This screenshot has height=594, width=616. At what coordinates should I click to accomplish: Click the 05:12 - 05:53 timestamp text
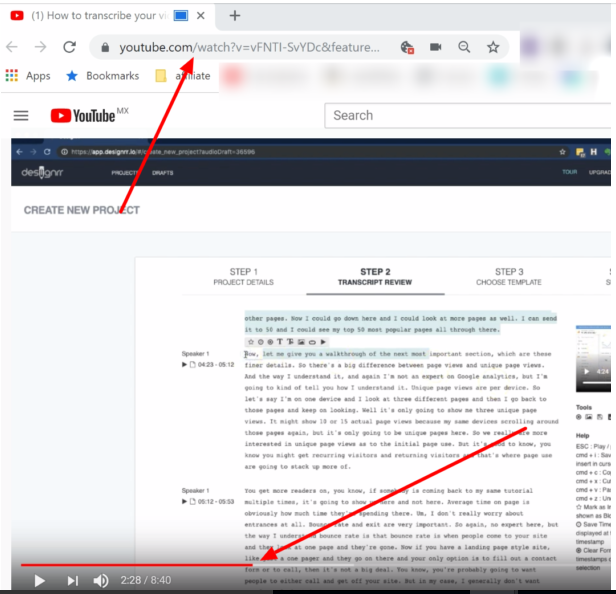[x=216, y=501]
